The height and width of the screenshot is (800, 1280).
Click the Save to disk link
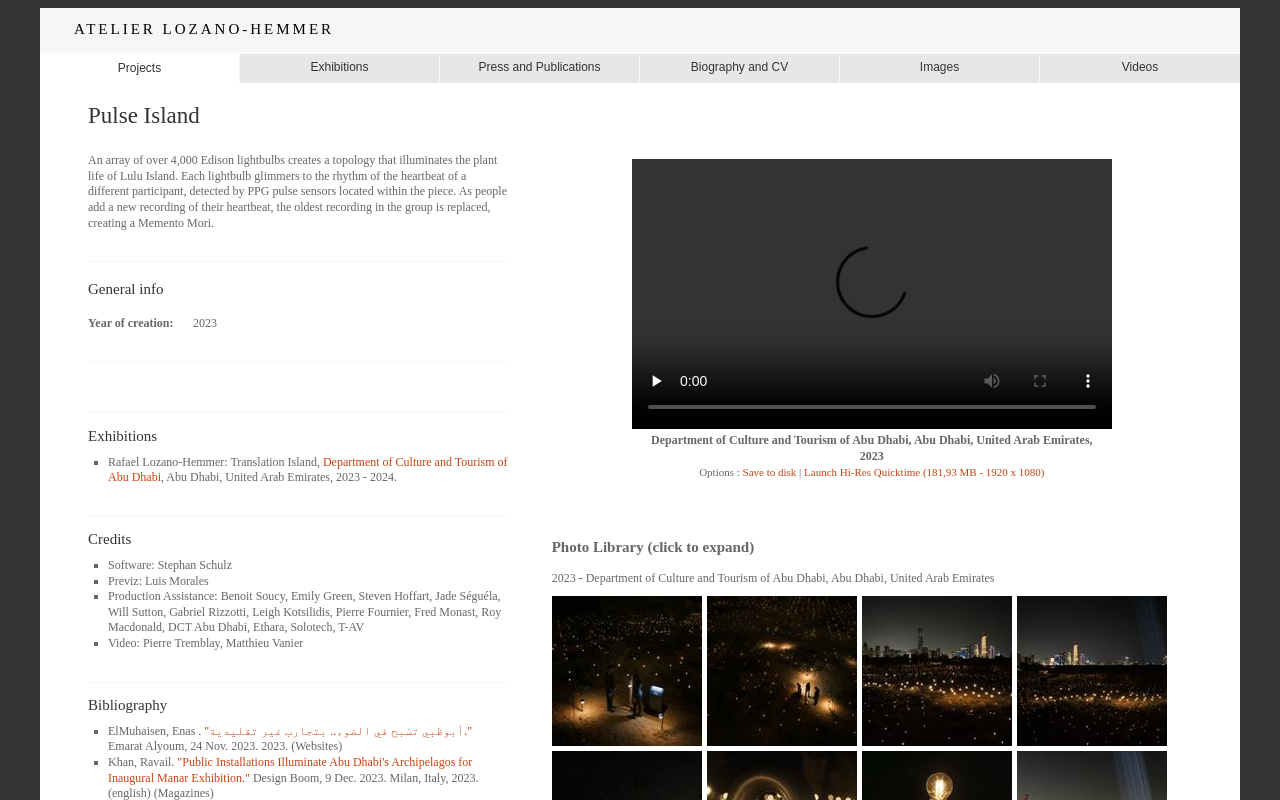tap(769, 472)
